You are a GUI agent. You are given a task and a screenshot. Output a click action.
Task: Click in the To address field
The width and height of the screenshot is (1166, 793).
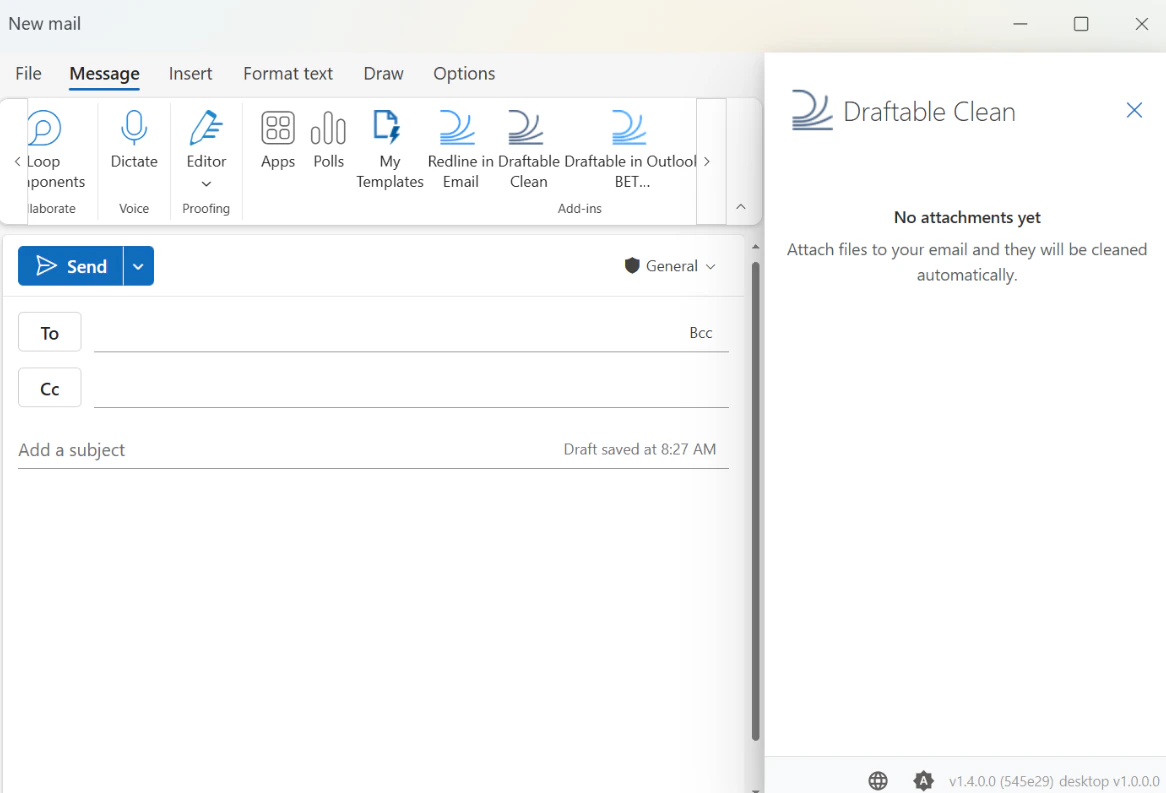[x=387, y=333]
